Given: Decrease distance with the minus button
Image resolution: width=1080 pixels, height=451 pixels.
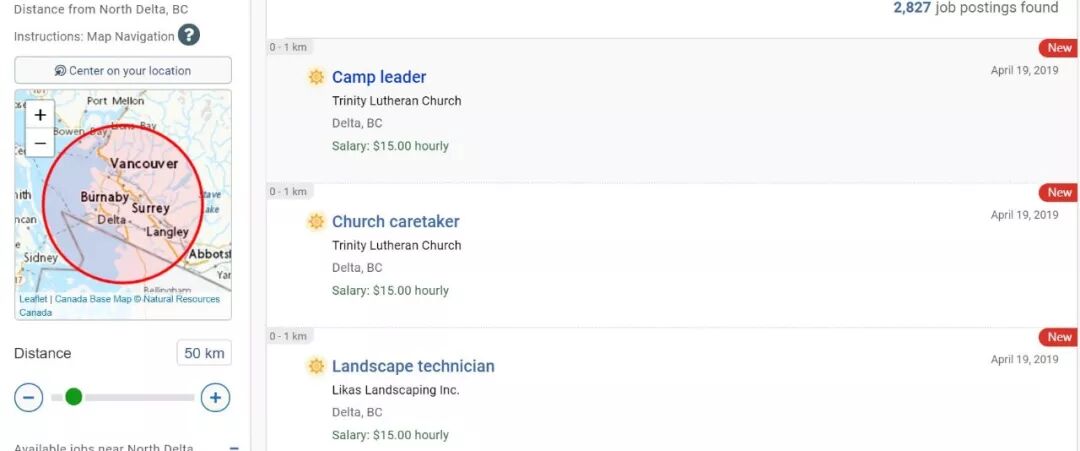Looking at the screenshot, I should pos(28,397).
